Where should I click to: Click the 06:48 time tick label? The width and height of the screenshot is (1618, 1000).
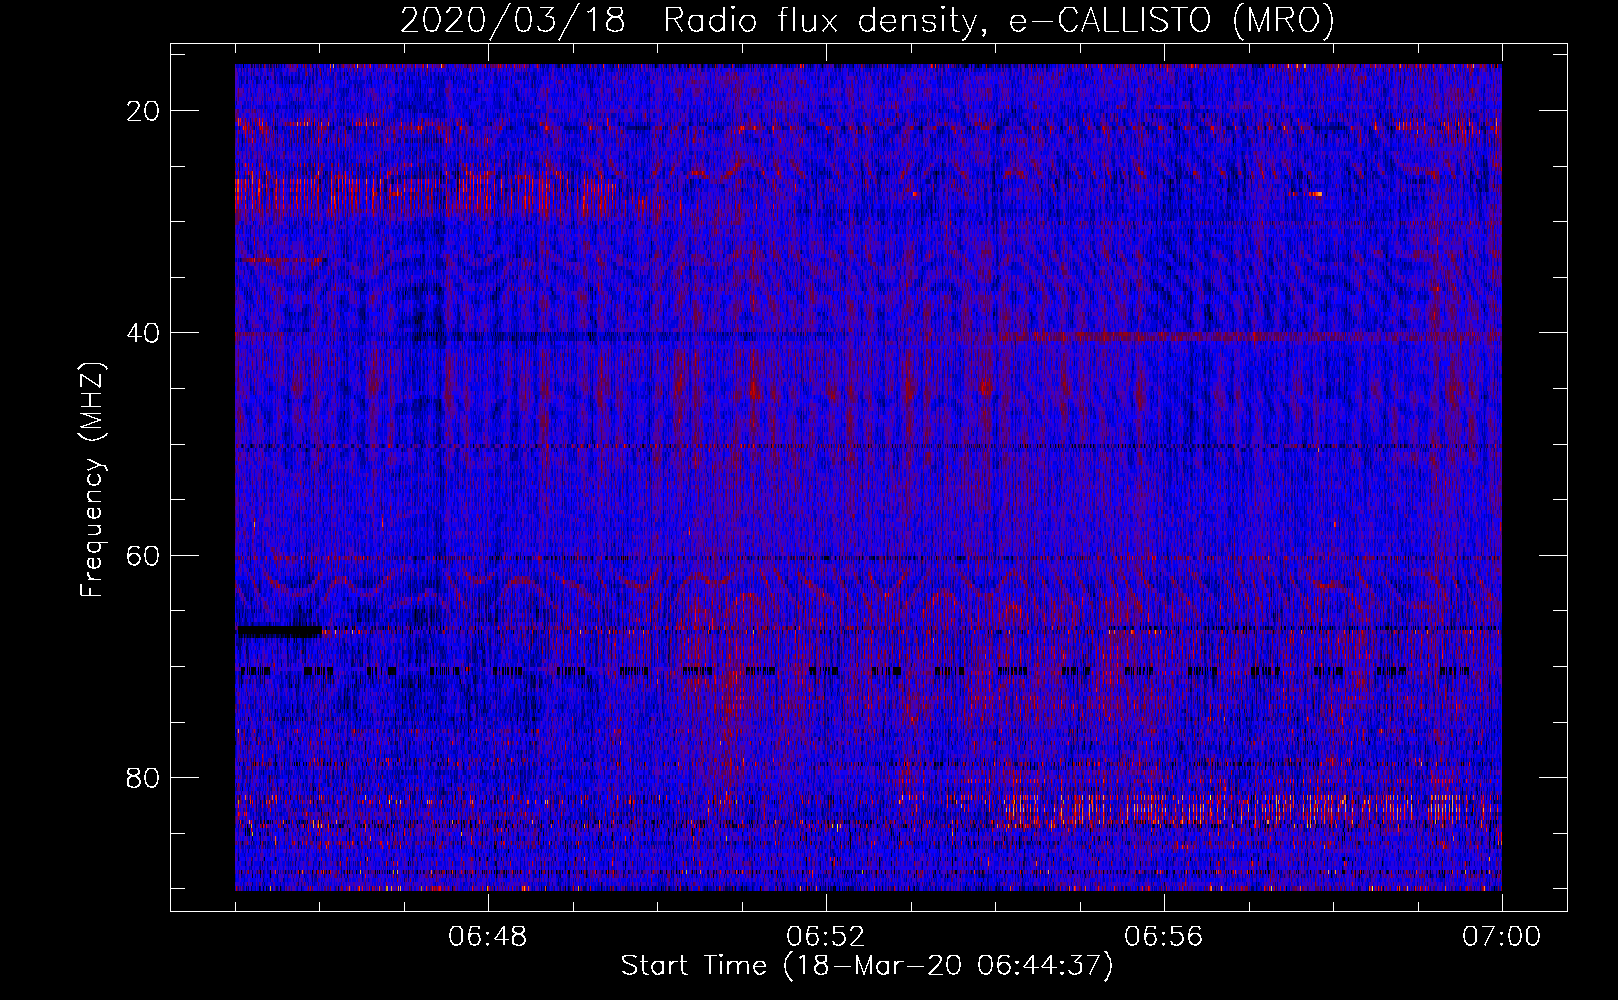tap(488, 937)
